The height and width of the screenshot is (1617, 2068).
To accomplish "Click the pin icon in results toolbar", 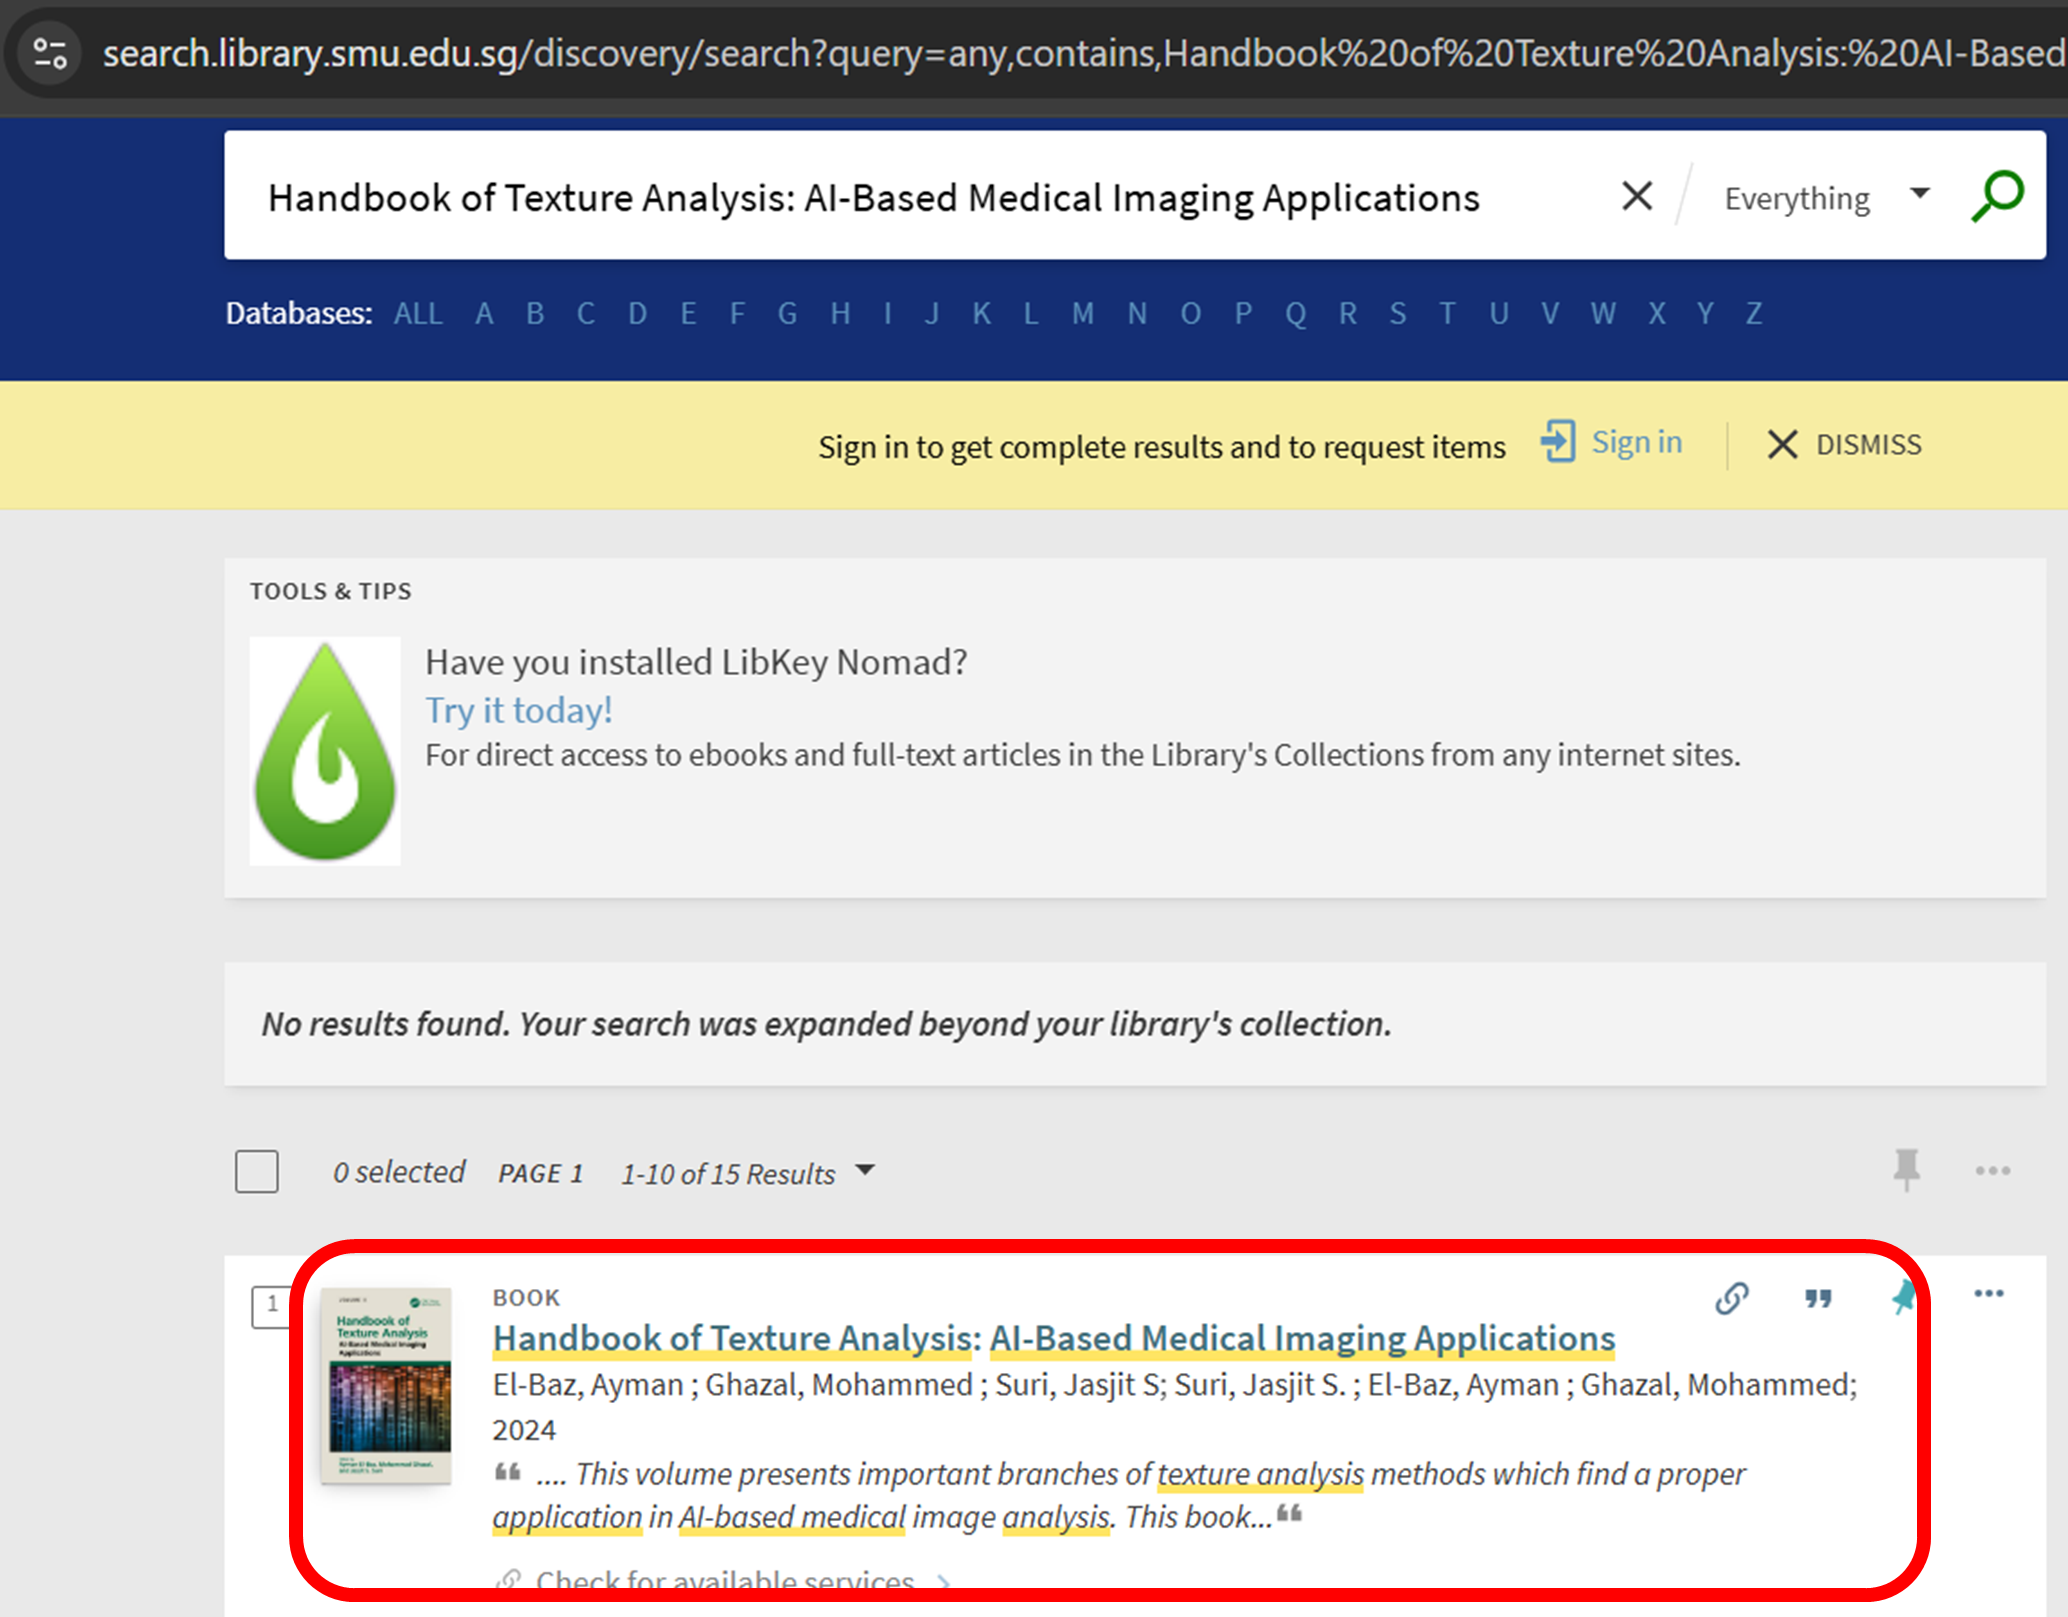I will tap(1906, 1169).
